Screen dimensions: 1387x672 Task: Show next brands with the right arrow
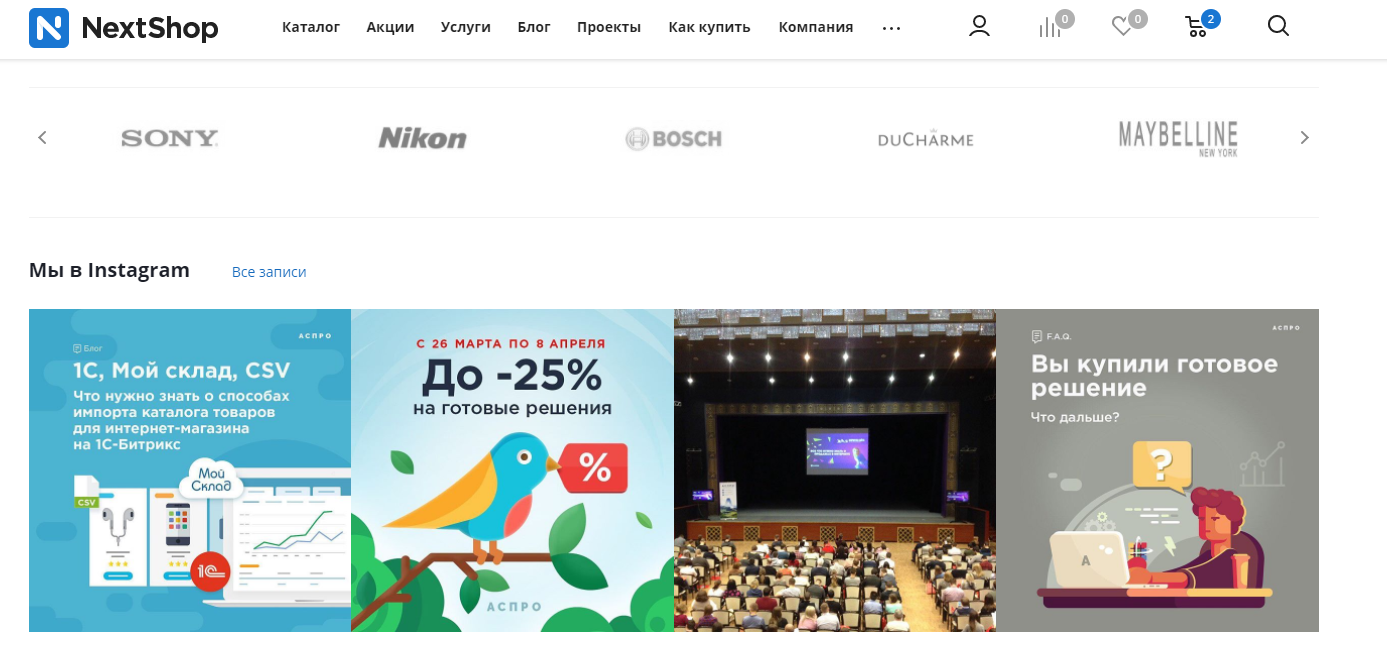click(1304, 137)
